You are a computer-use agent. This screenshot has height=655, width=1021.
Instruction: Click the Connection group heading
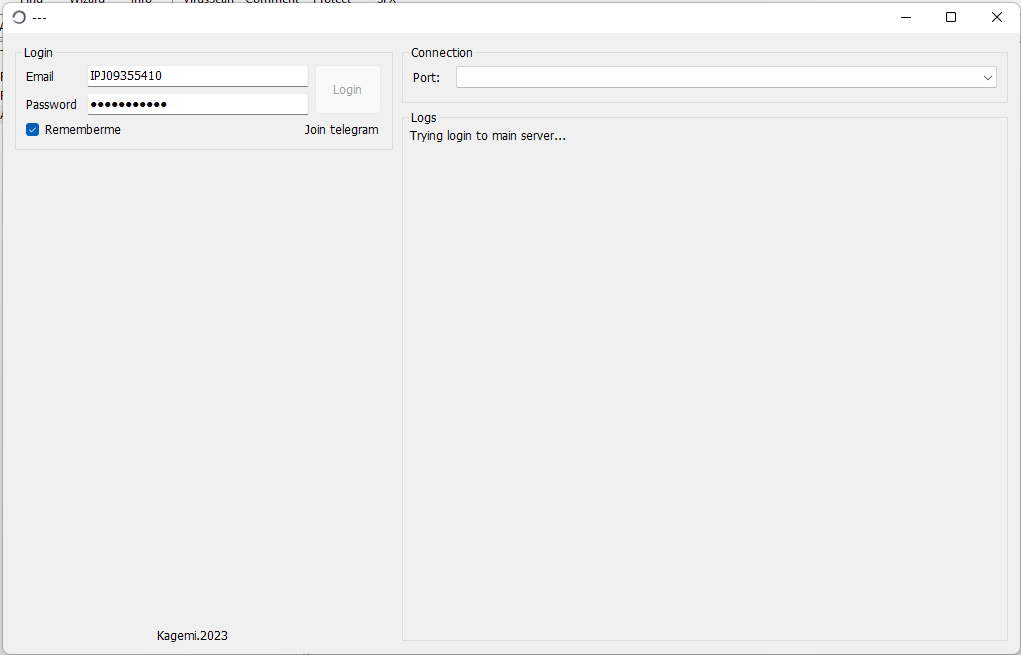pyautogui.click(x=441, y=53)
